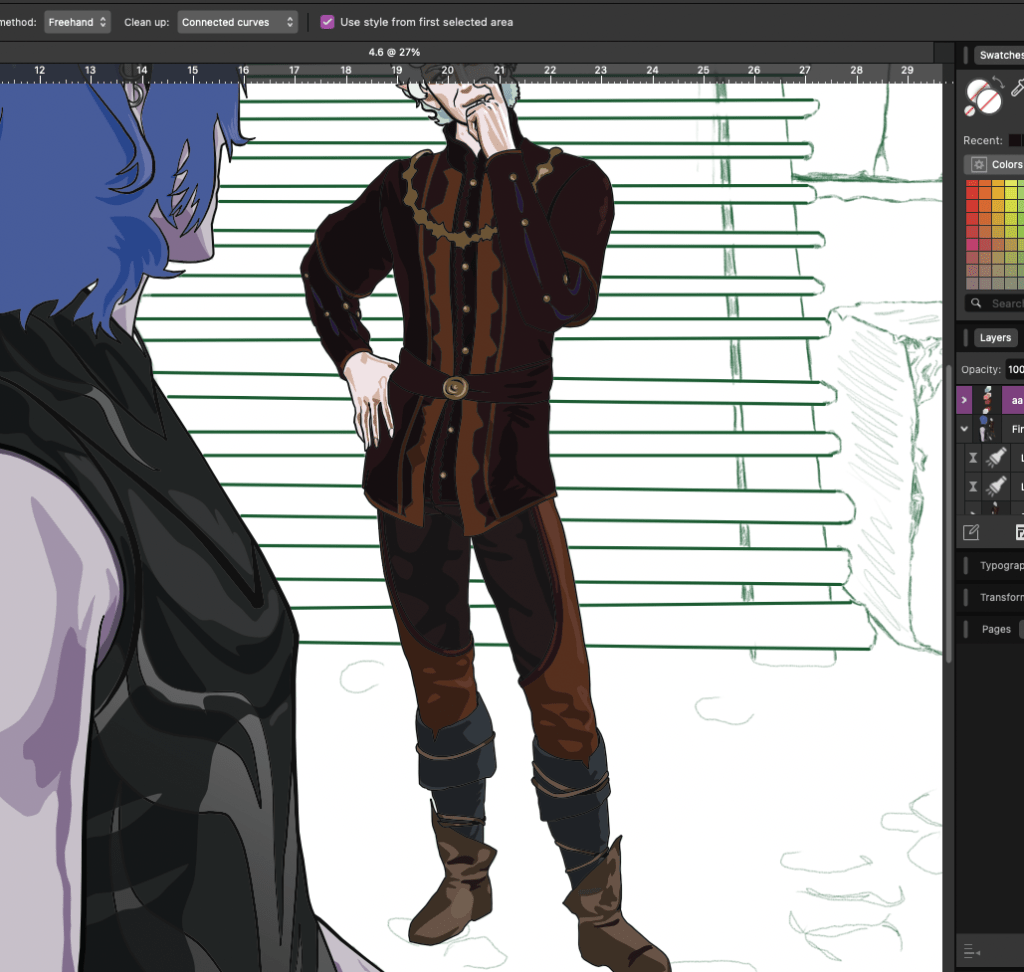
Task: Click second flashlight adjustment layer icon
Action: pyautogui.click(x=996, y=487)
